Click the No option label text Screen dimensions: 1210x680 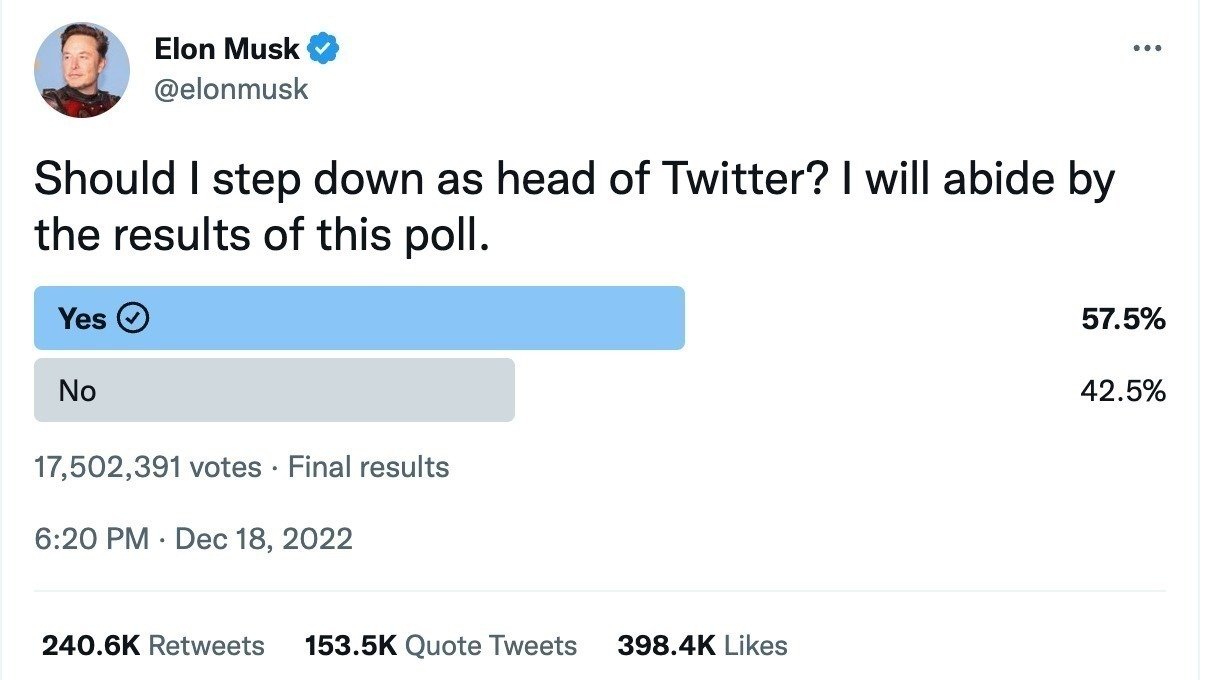77,391
